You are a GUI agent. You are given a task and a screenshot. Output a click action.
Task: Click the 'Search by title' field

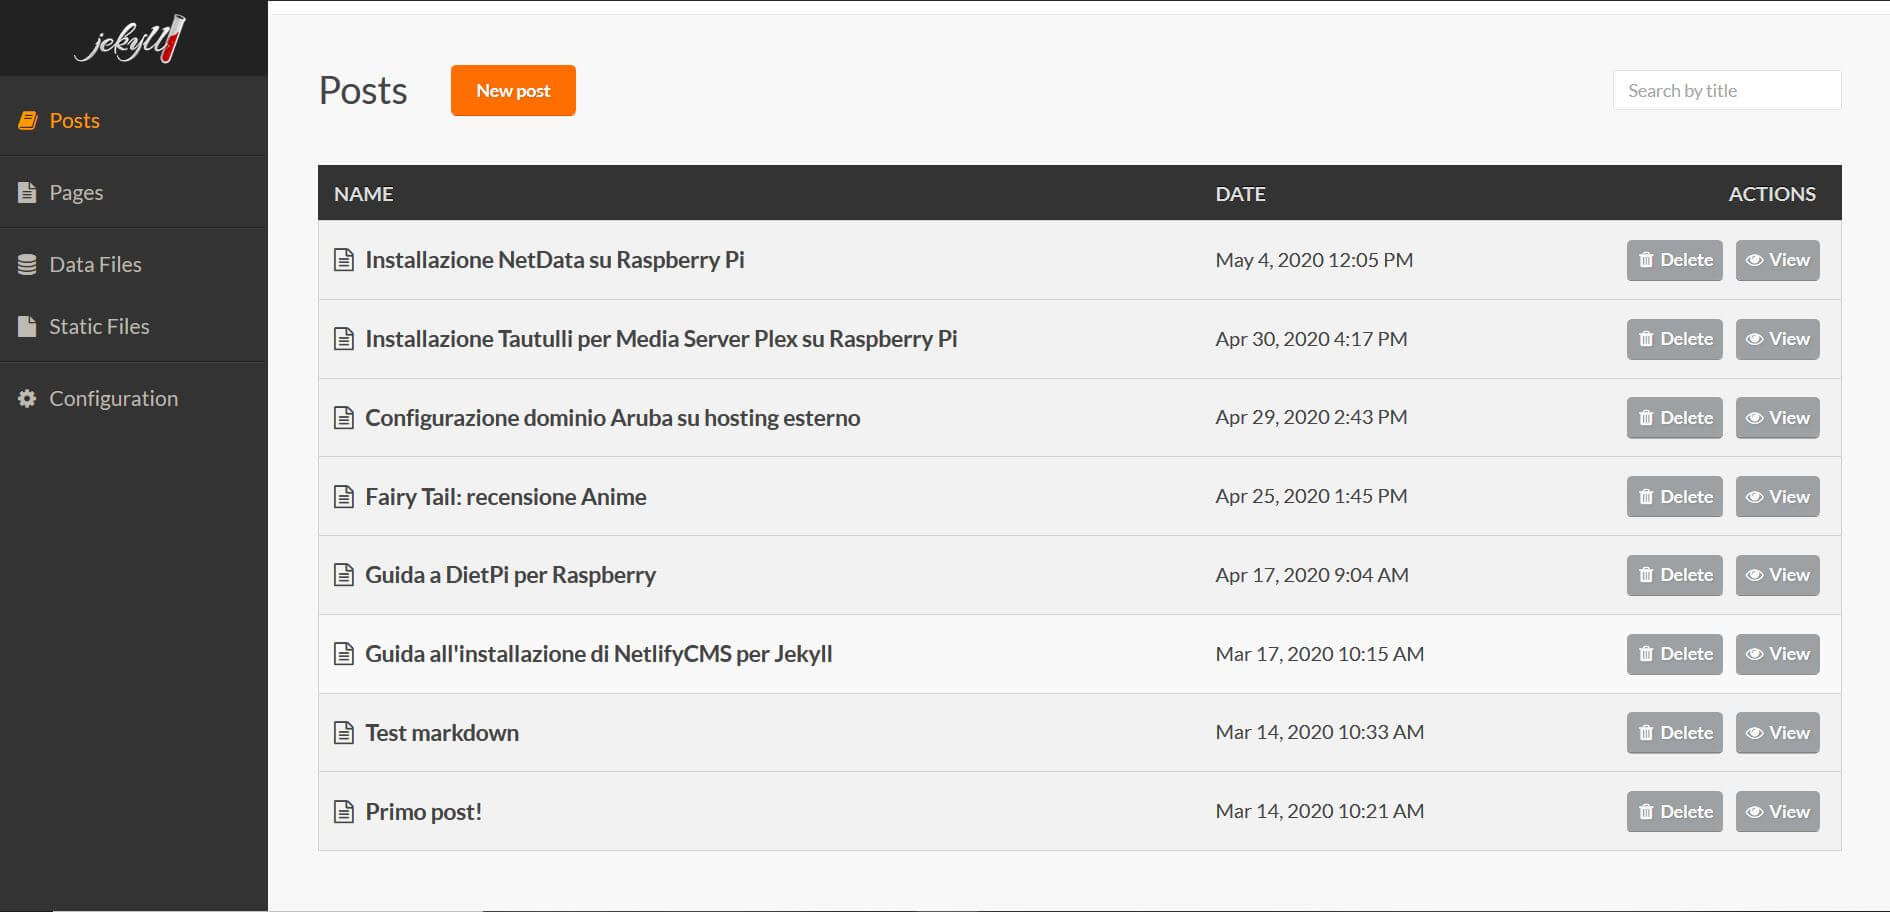point(1727,90)
